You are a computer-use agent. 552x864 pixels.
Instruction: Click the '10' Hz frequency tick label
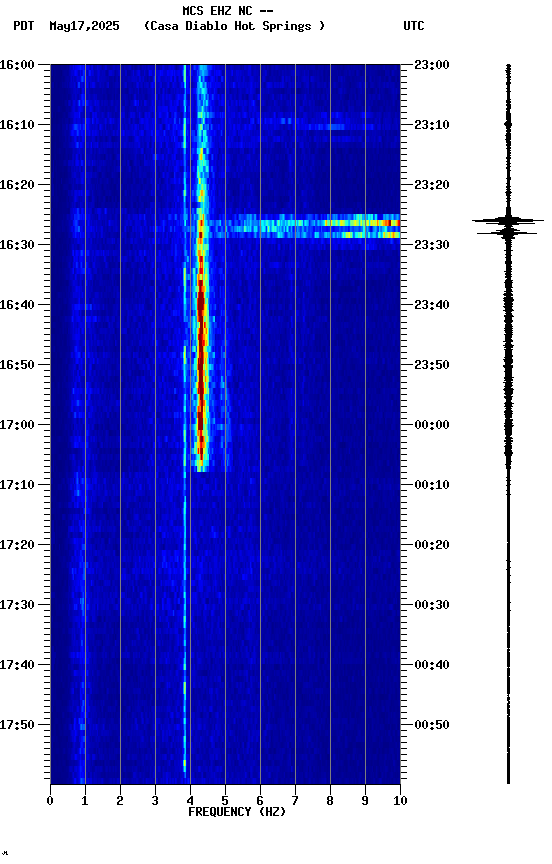(400, 801)
